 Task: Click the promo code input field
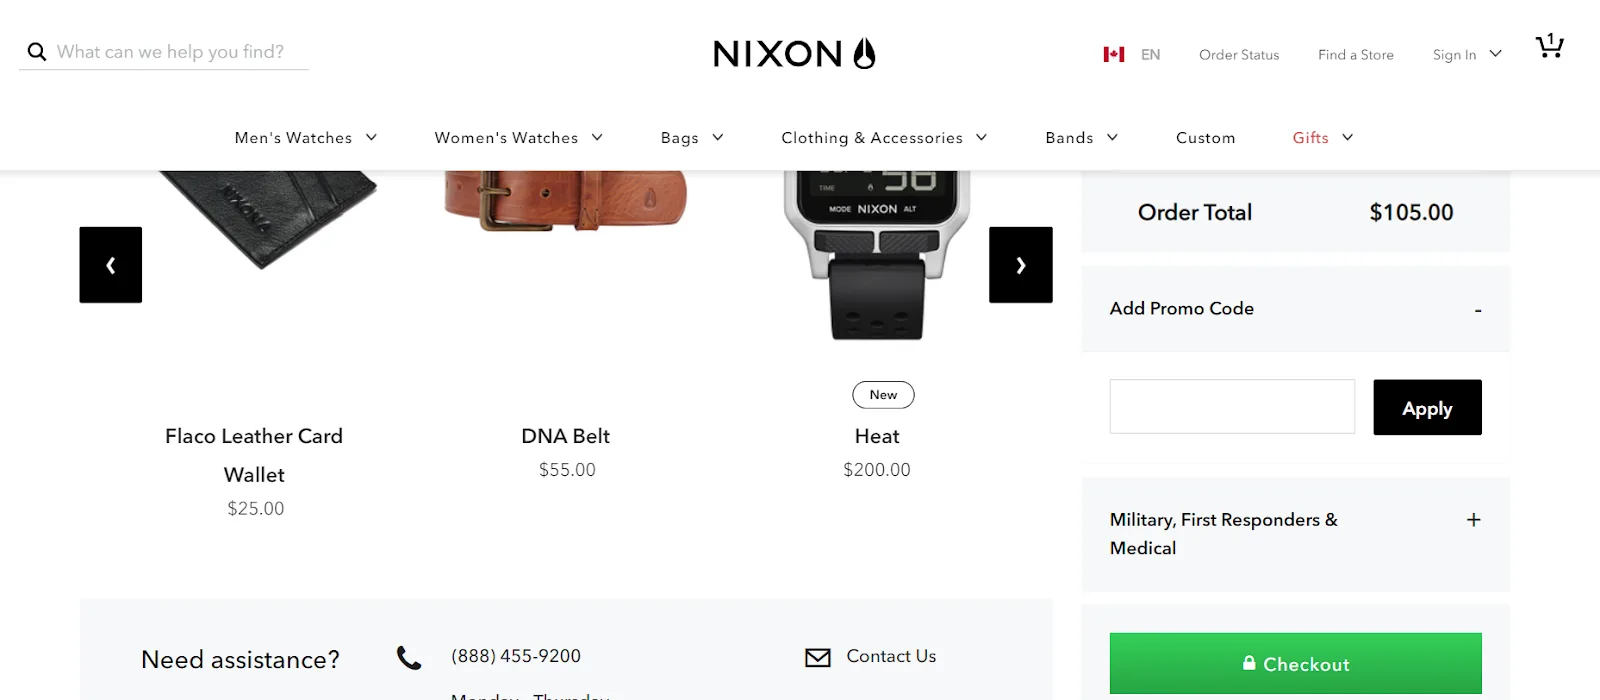[x=1232, y=407]
